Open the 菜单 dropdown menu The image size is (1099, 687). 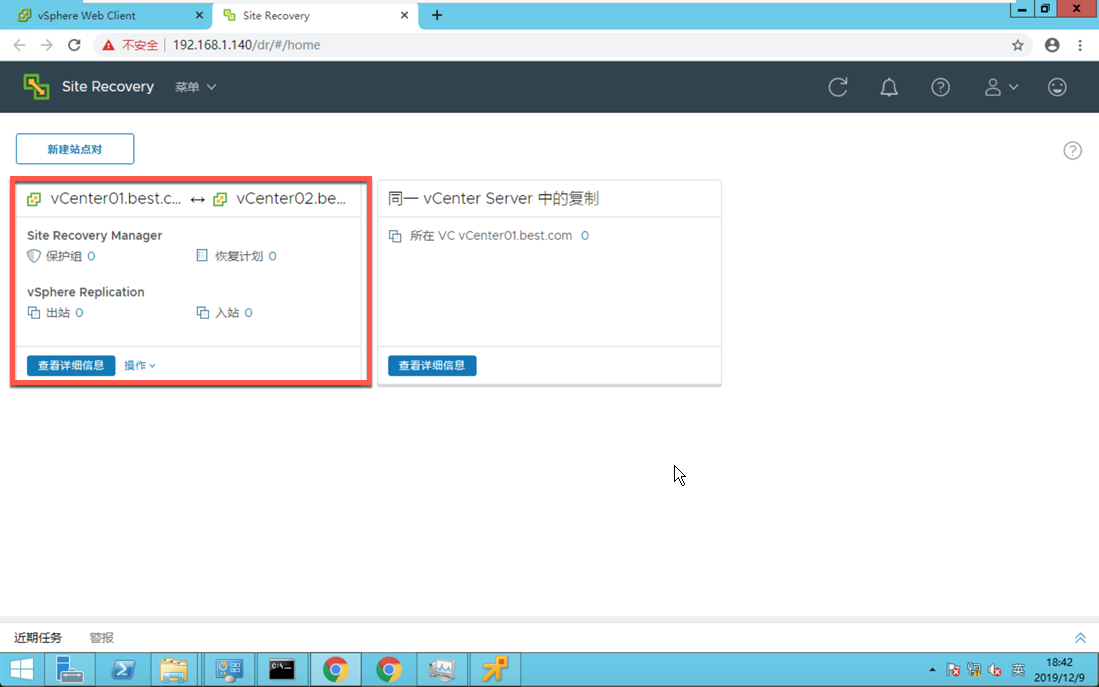[195, 87]
